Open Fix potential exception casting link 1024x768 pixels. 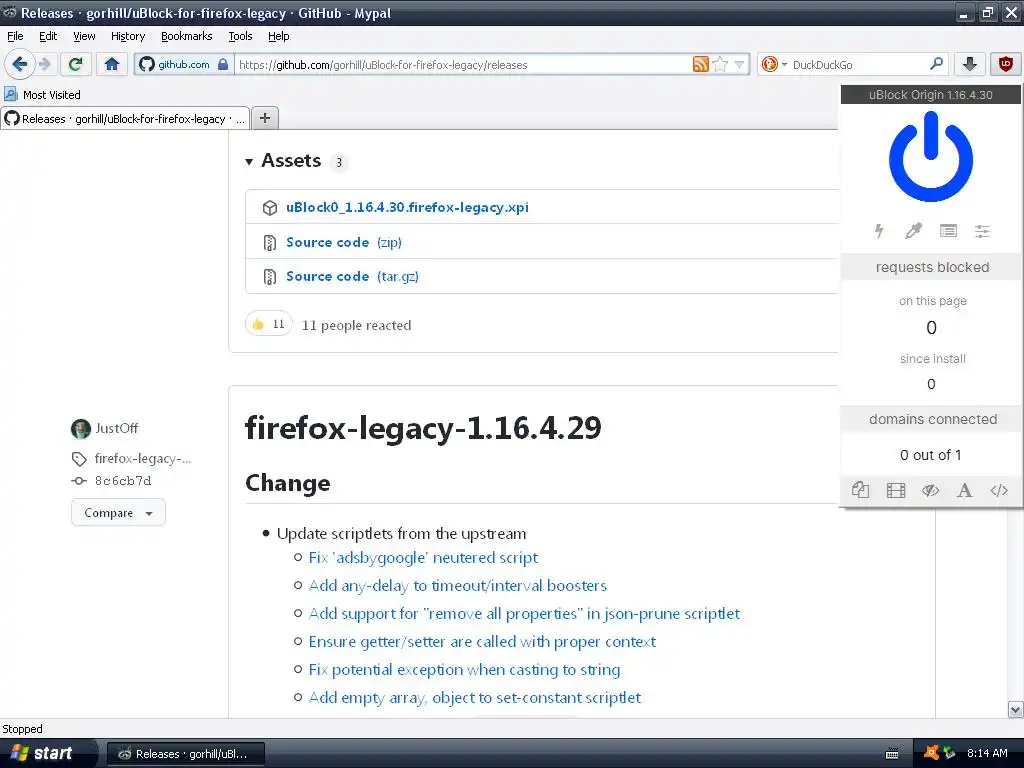click(x=464, y=670)
